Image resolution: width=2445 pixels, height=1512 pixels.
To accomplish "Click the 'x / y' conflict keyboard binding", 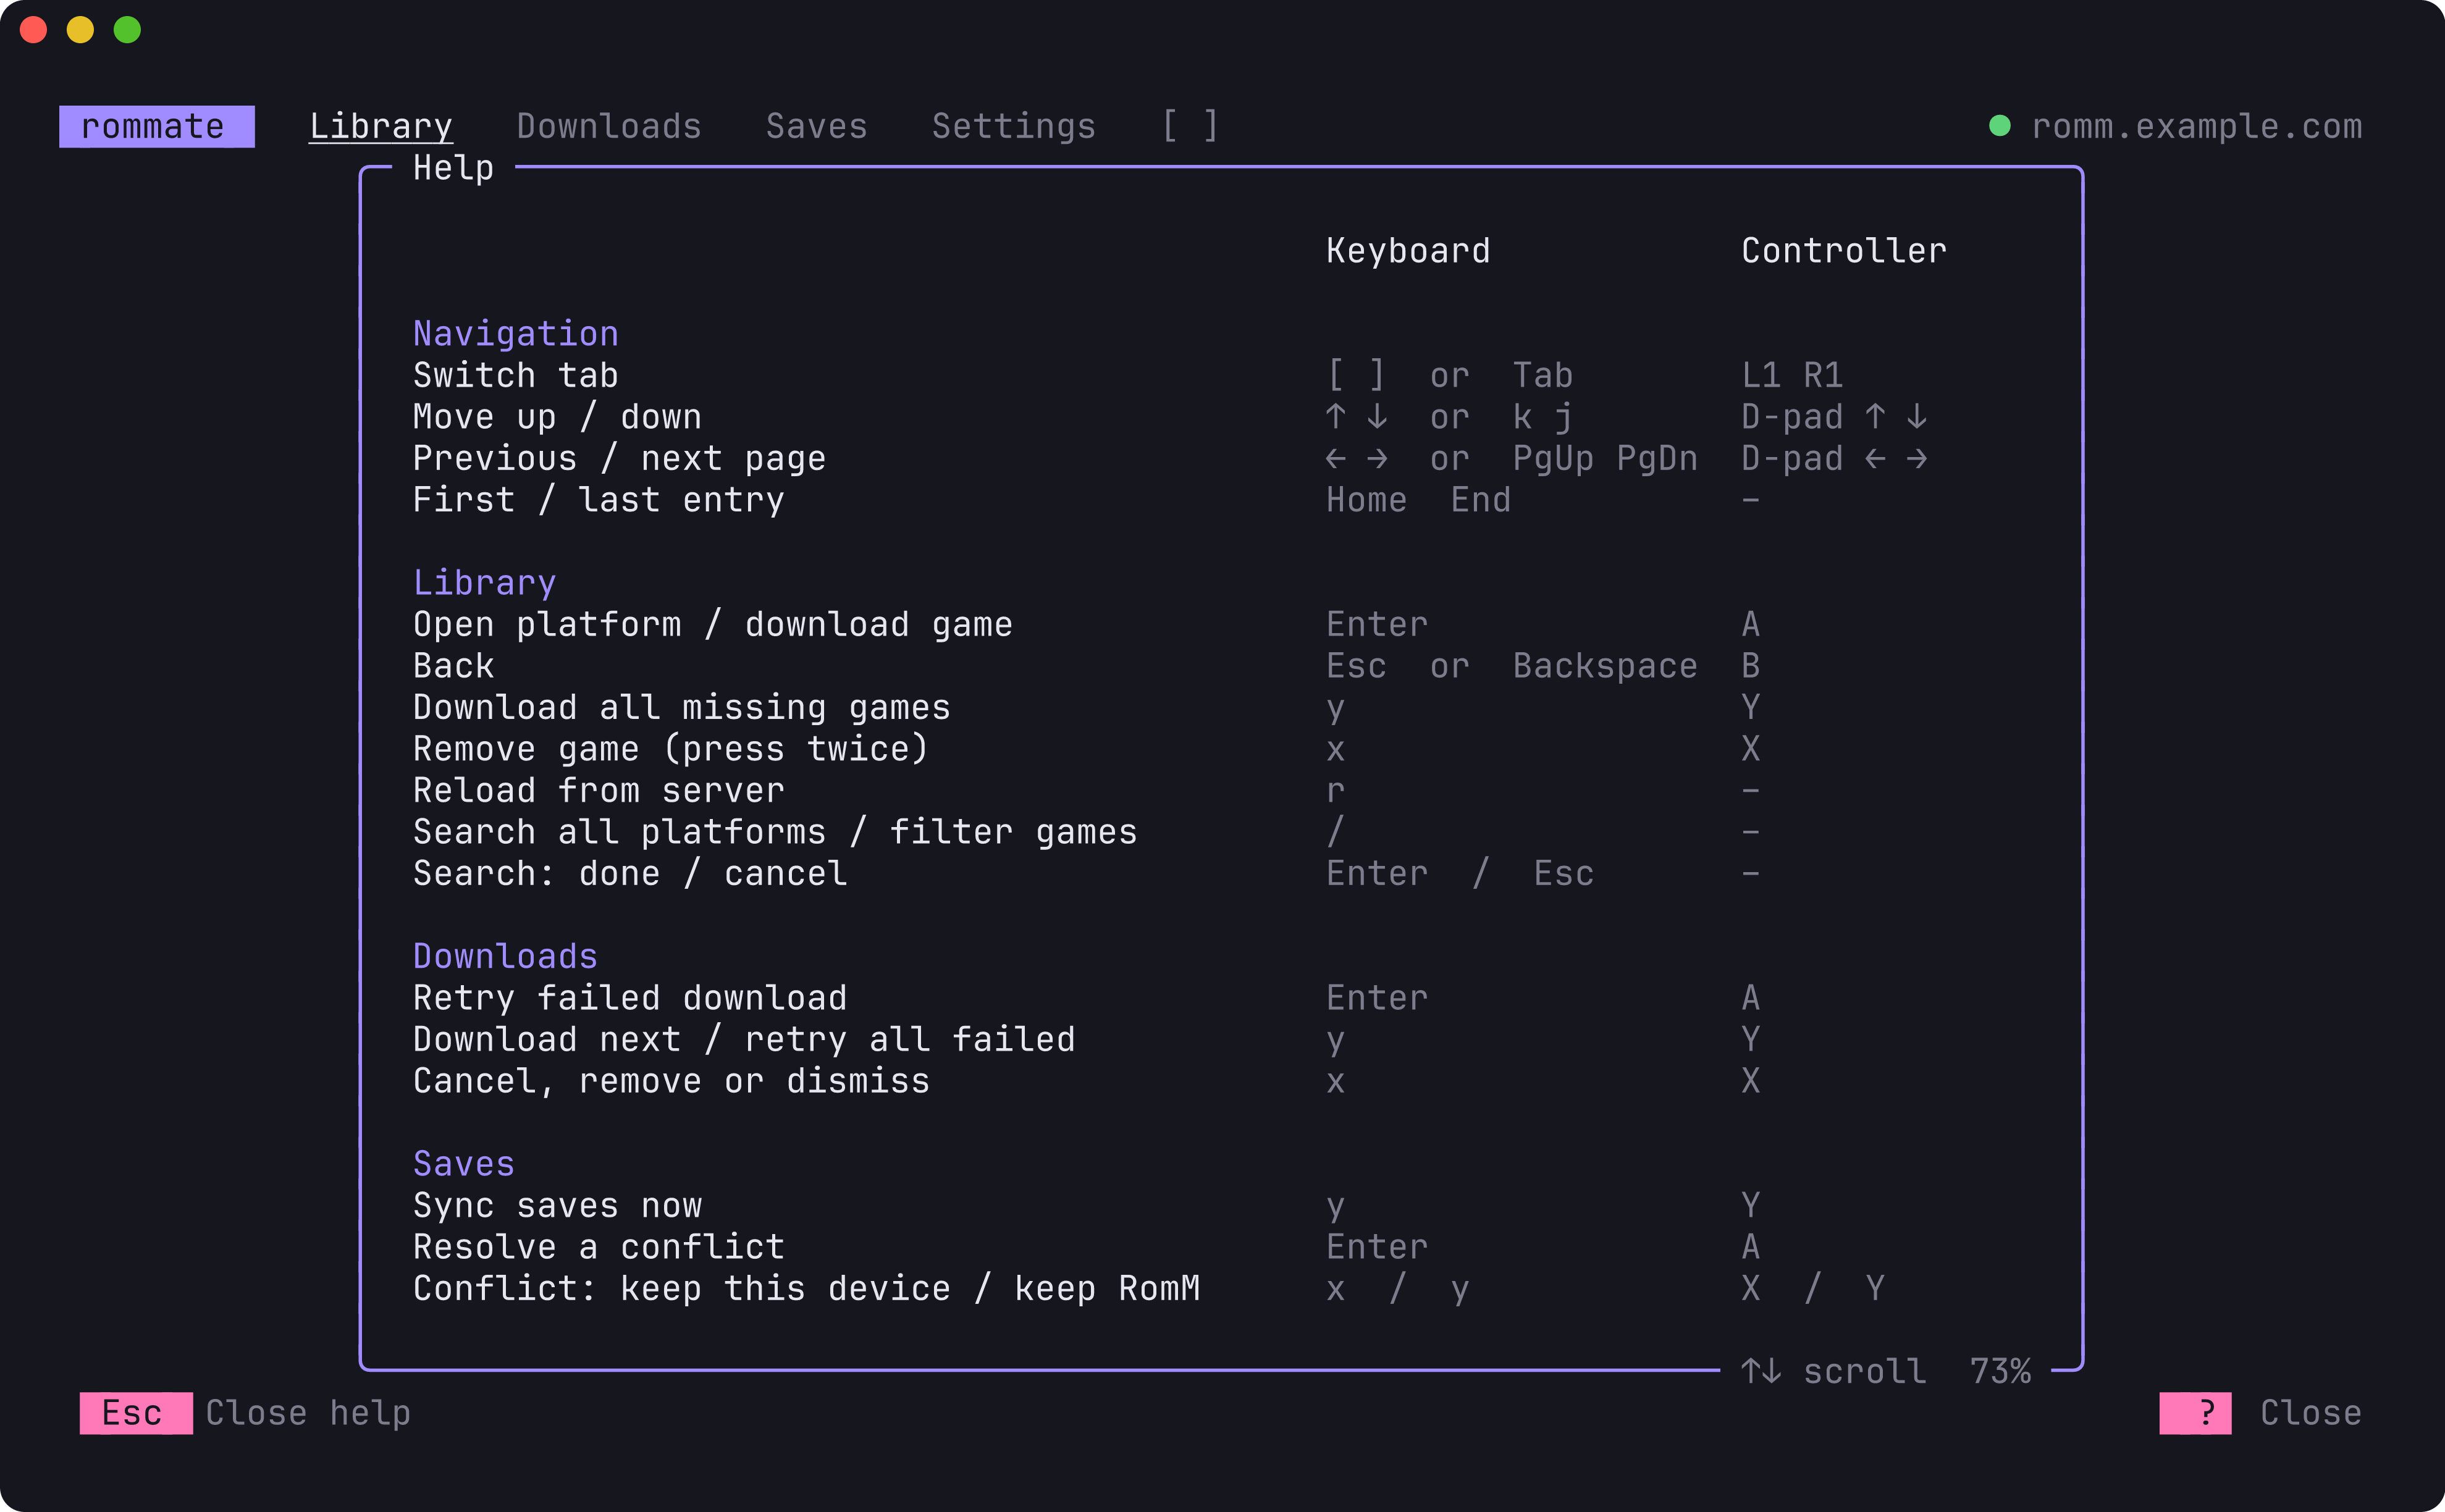I will pyautogui.click(x=1398, y=1289).
